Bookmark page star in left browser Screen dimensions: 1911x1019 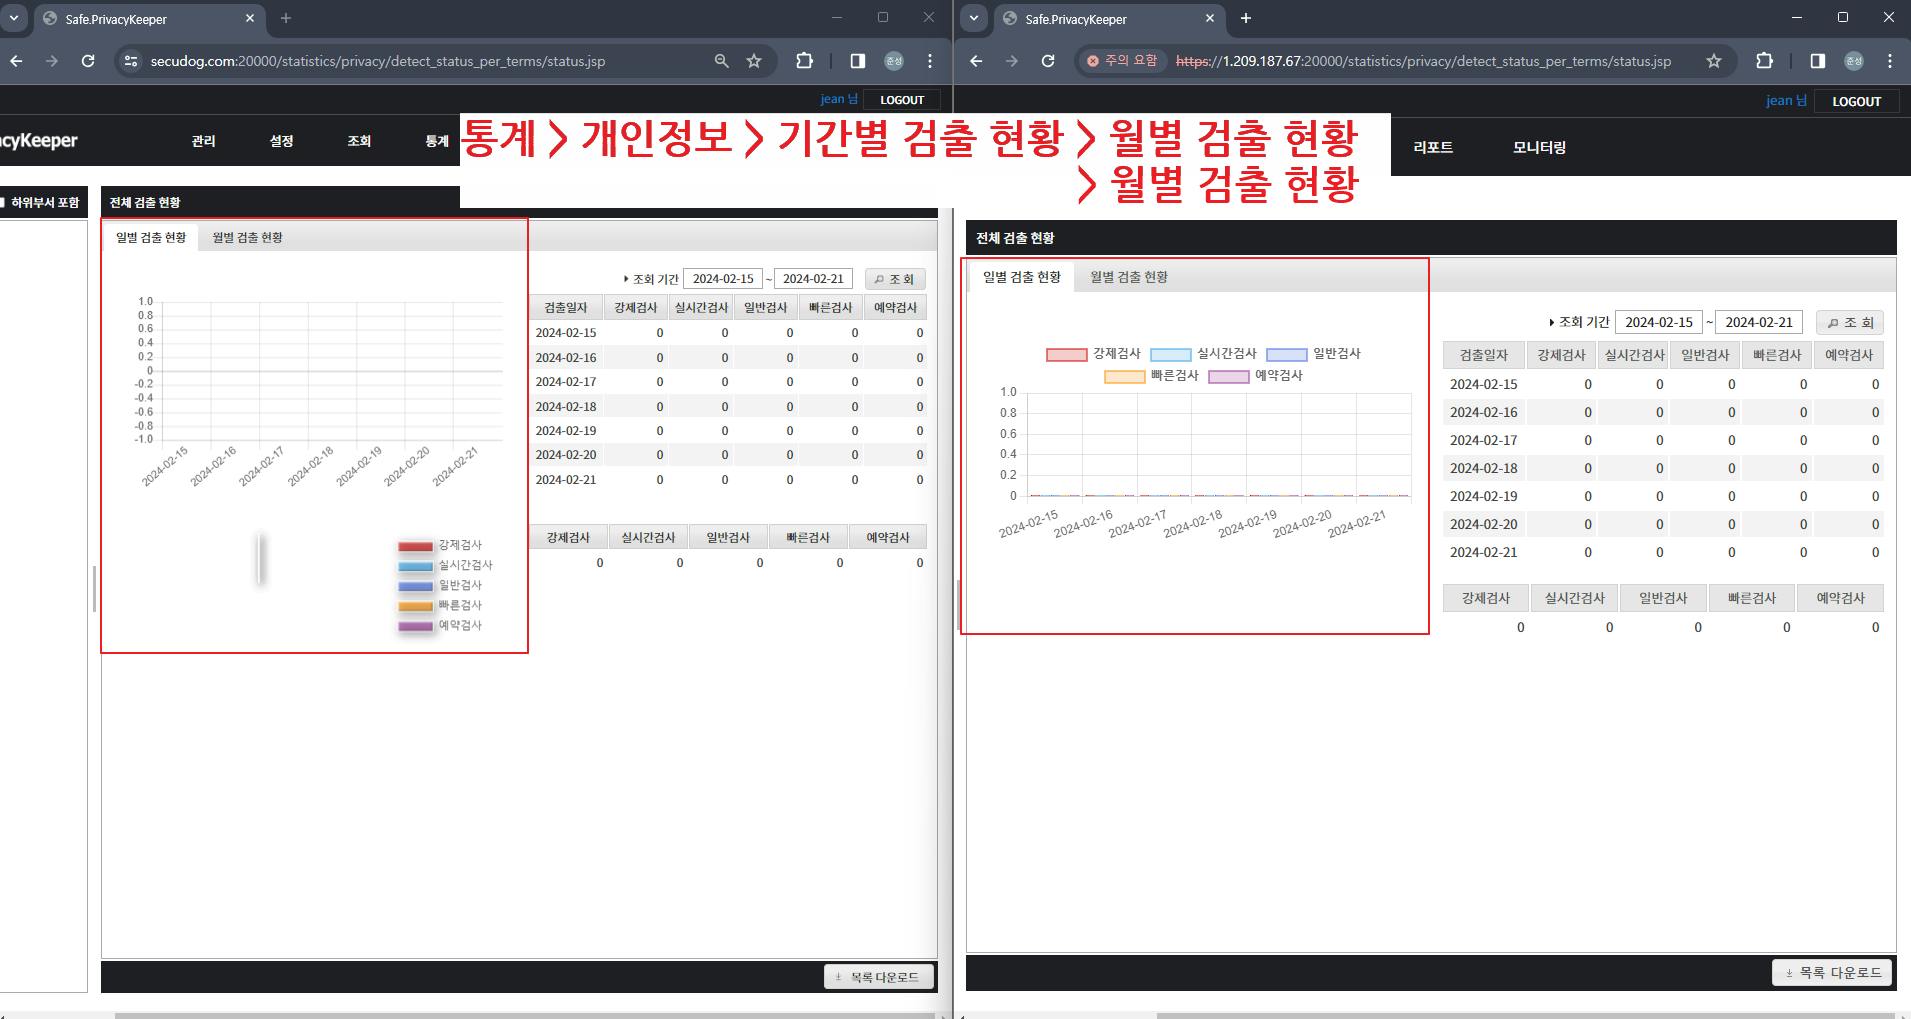(x=754, y=61)
